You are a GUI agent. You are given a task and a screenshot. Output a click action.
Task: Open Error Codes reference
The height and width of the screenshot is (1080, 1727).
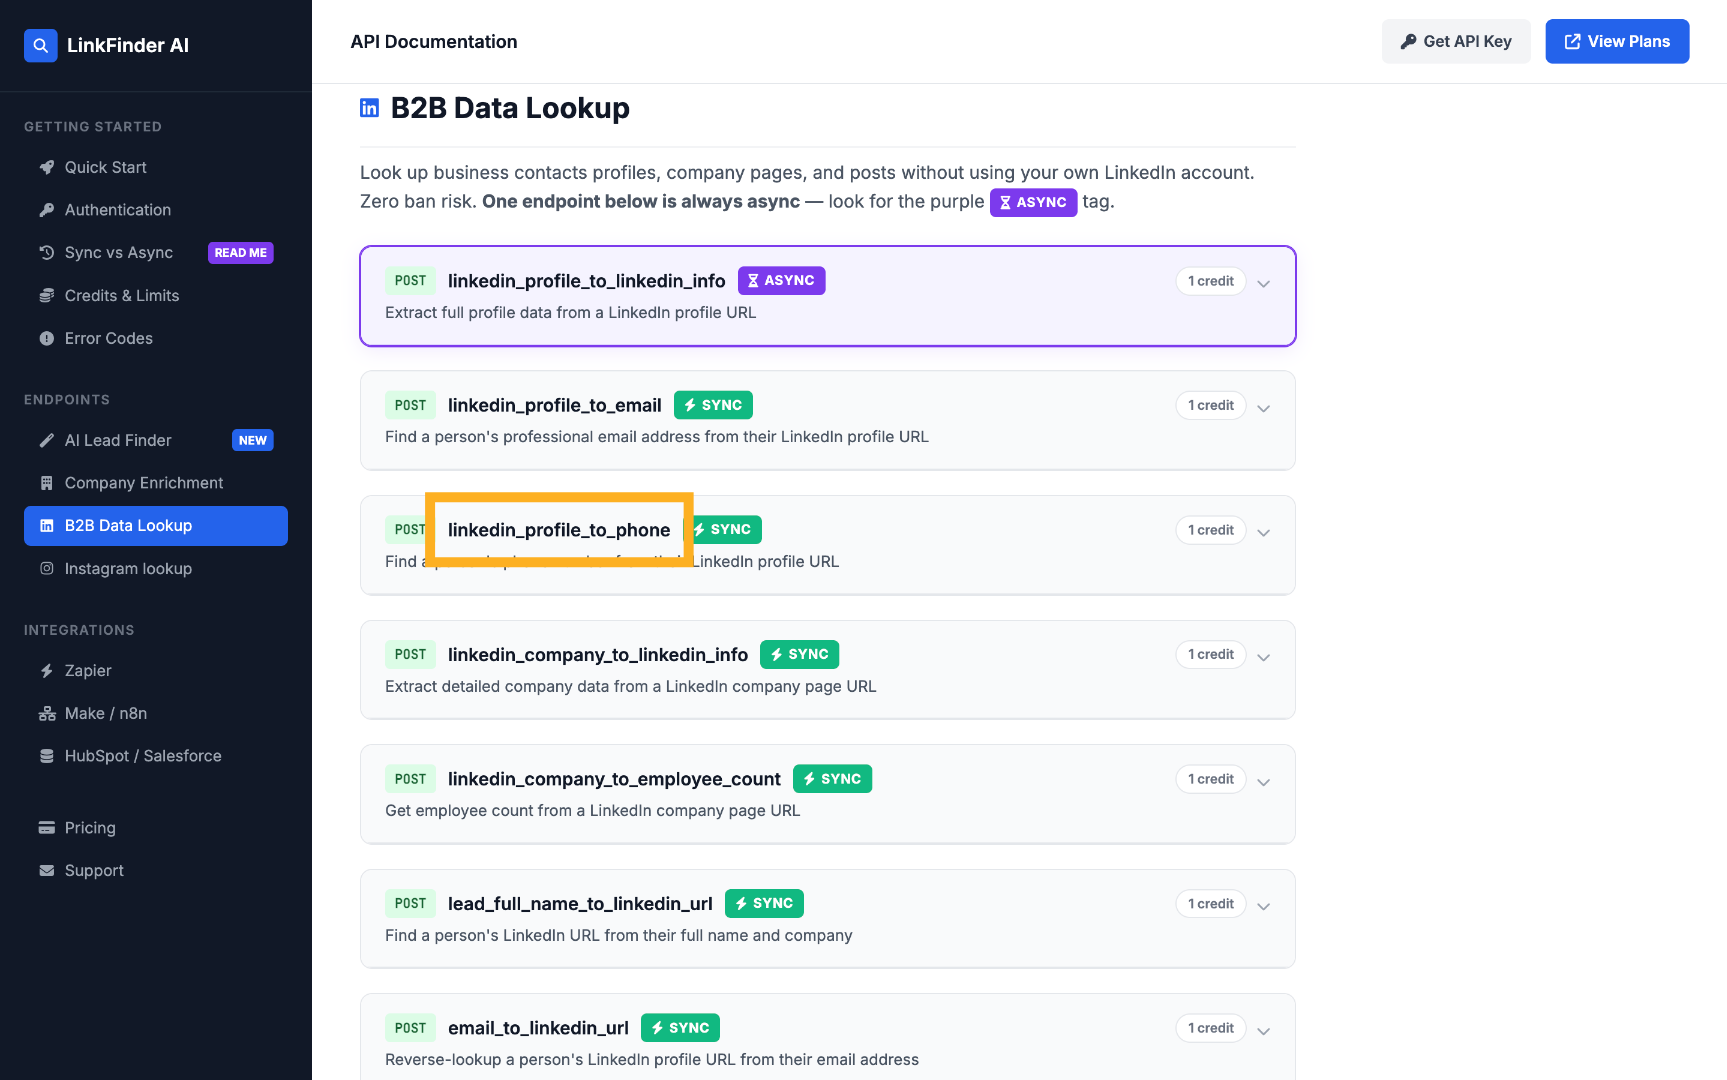(x=156, y=339)
